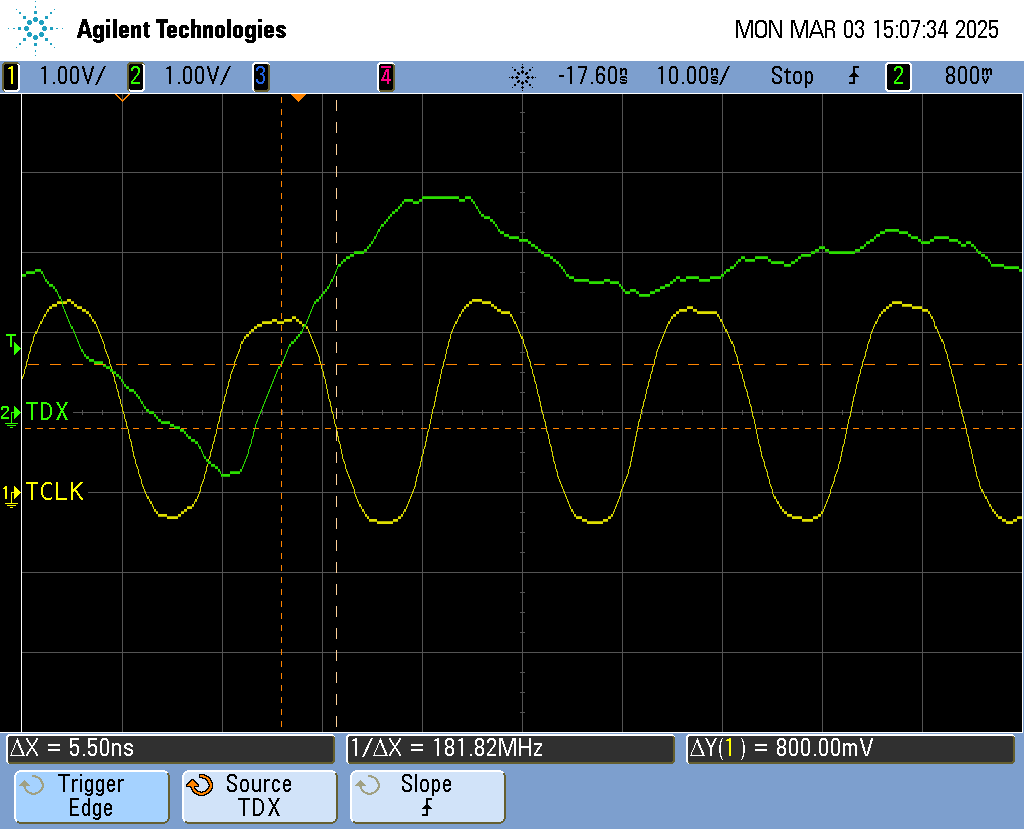
Task: Select the -17.60ns delay readout
Action: (x=591, y=76)
